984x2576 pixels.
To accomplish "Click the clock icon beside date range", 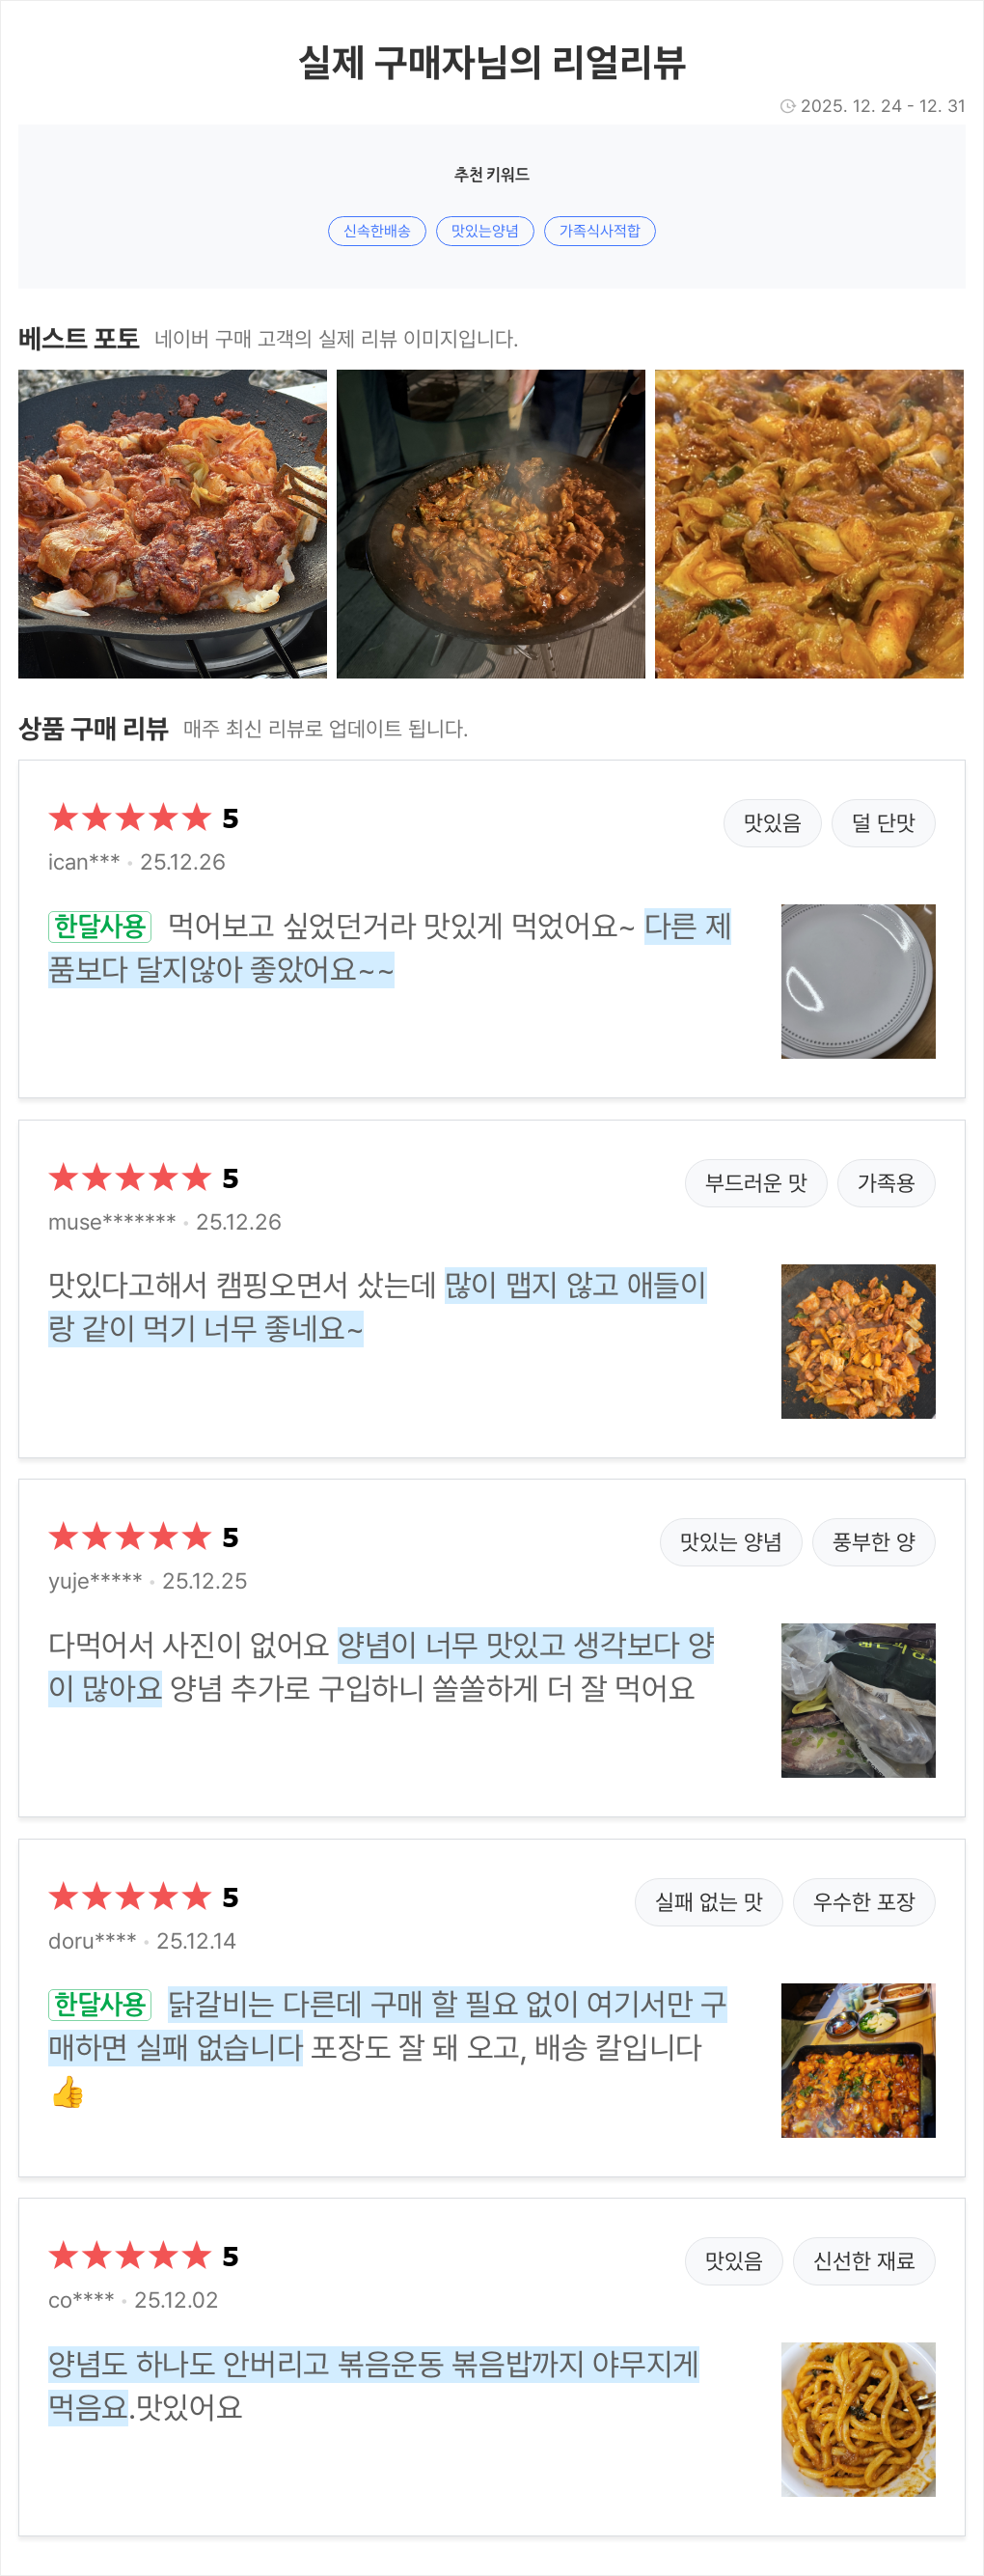I will tap(788, 106).
